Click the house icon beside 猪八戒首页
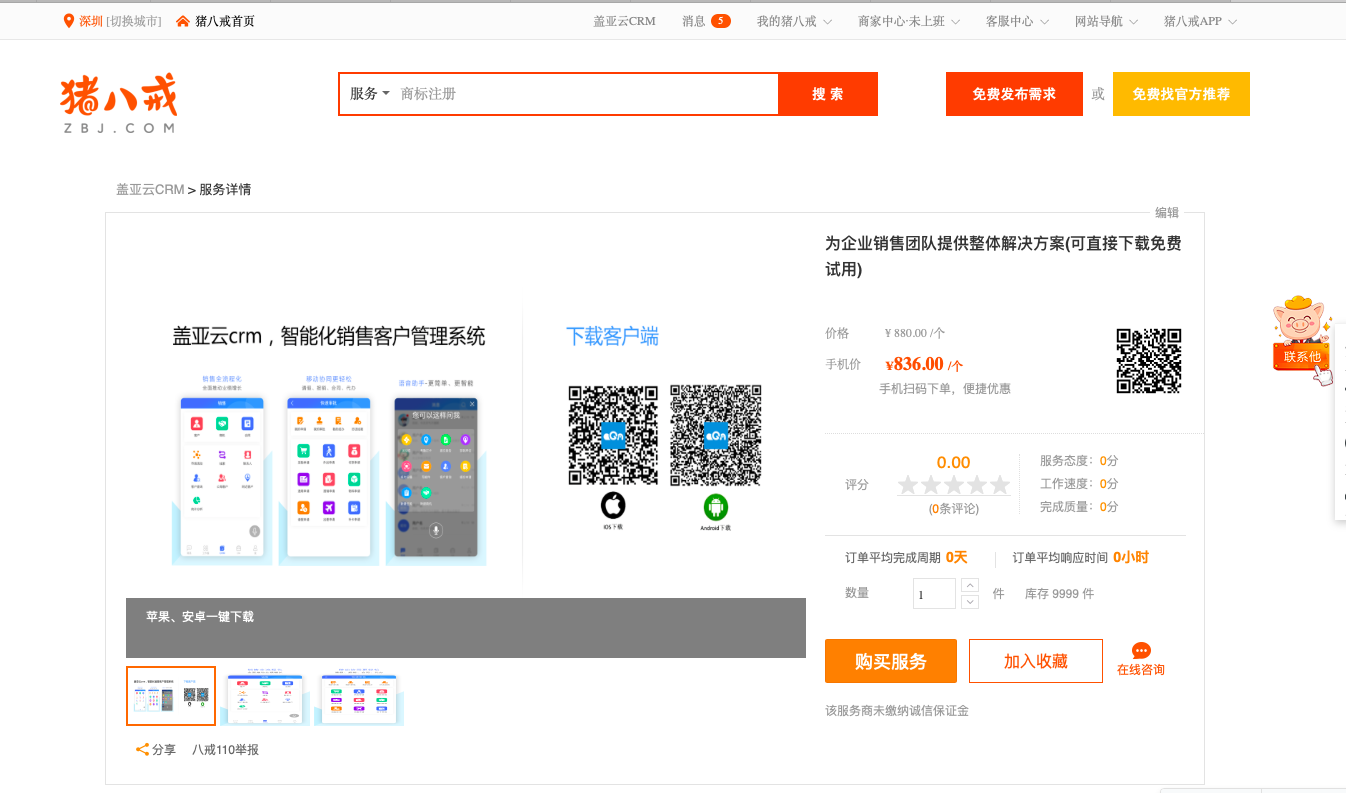 coord(183,21)
